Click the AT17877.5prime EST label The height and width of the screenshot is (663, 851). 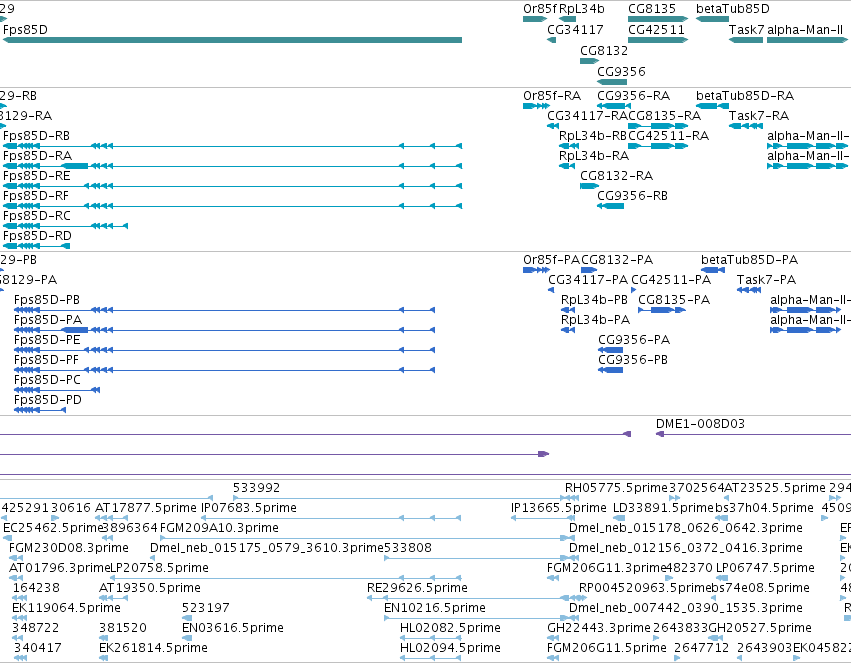[145, 508]
